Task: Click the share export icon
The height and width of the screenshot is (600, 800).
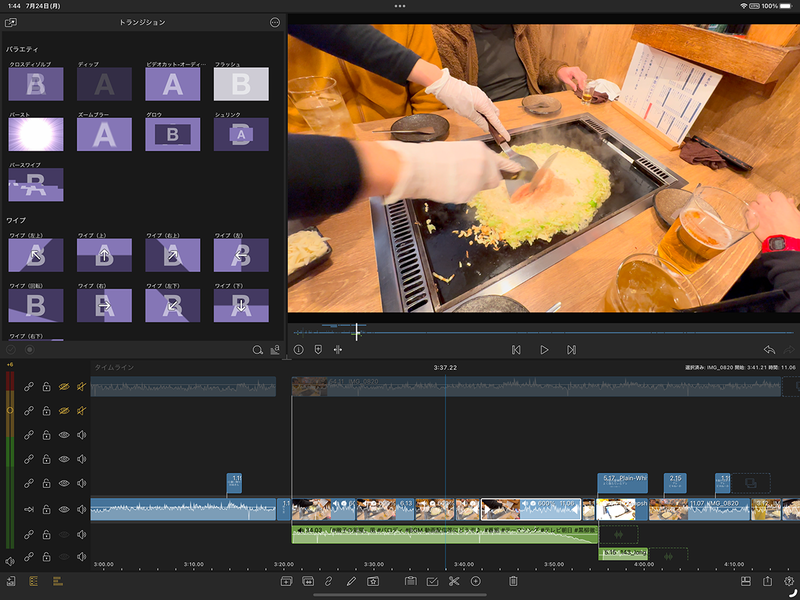Action: (767, 581)
